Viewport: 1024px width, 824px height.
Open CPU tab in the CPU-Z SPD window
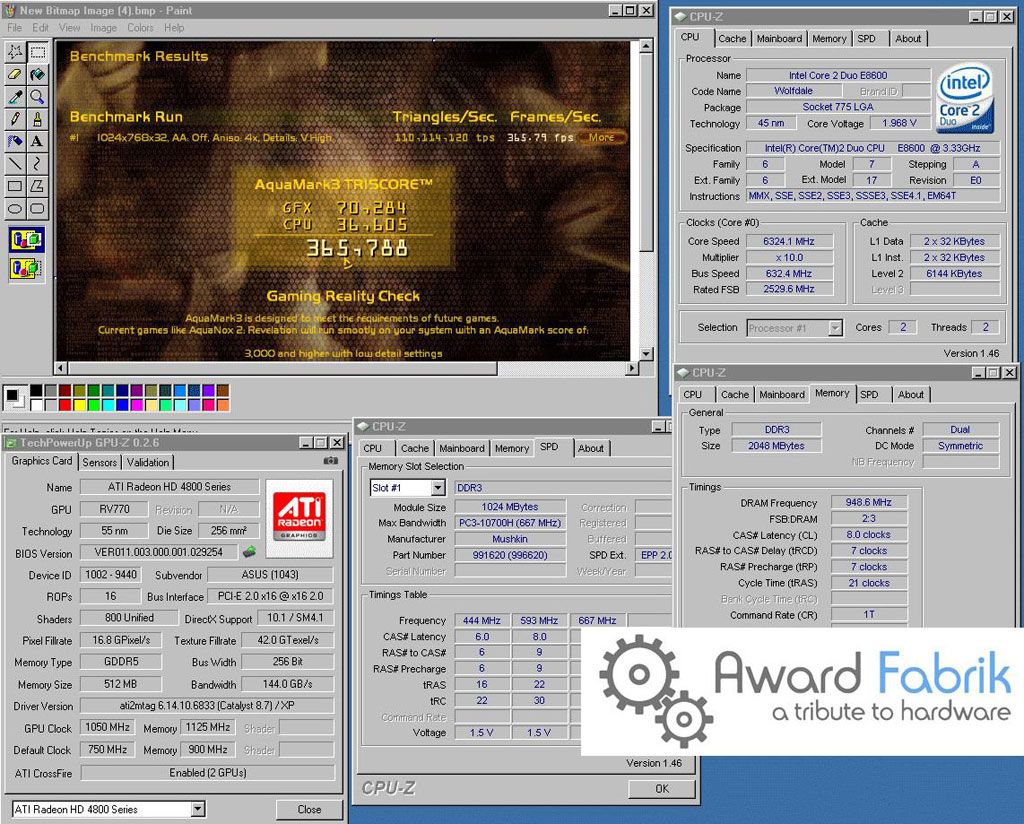tap(372, 449)
